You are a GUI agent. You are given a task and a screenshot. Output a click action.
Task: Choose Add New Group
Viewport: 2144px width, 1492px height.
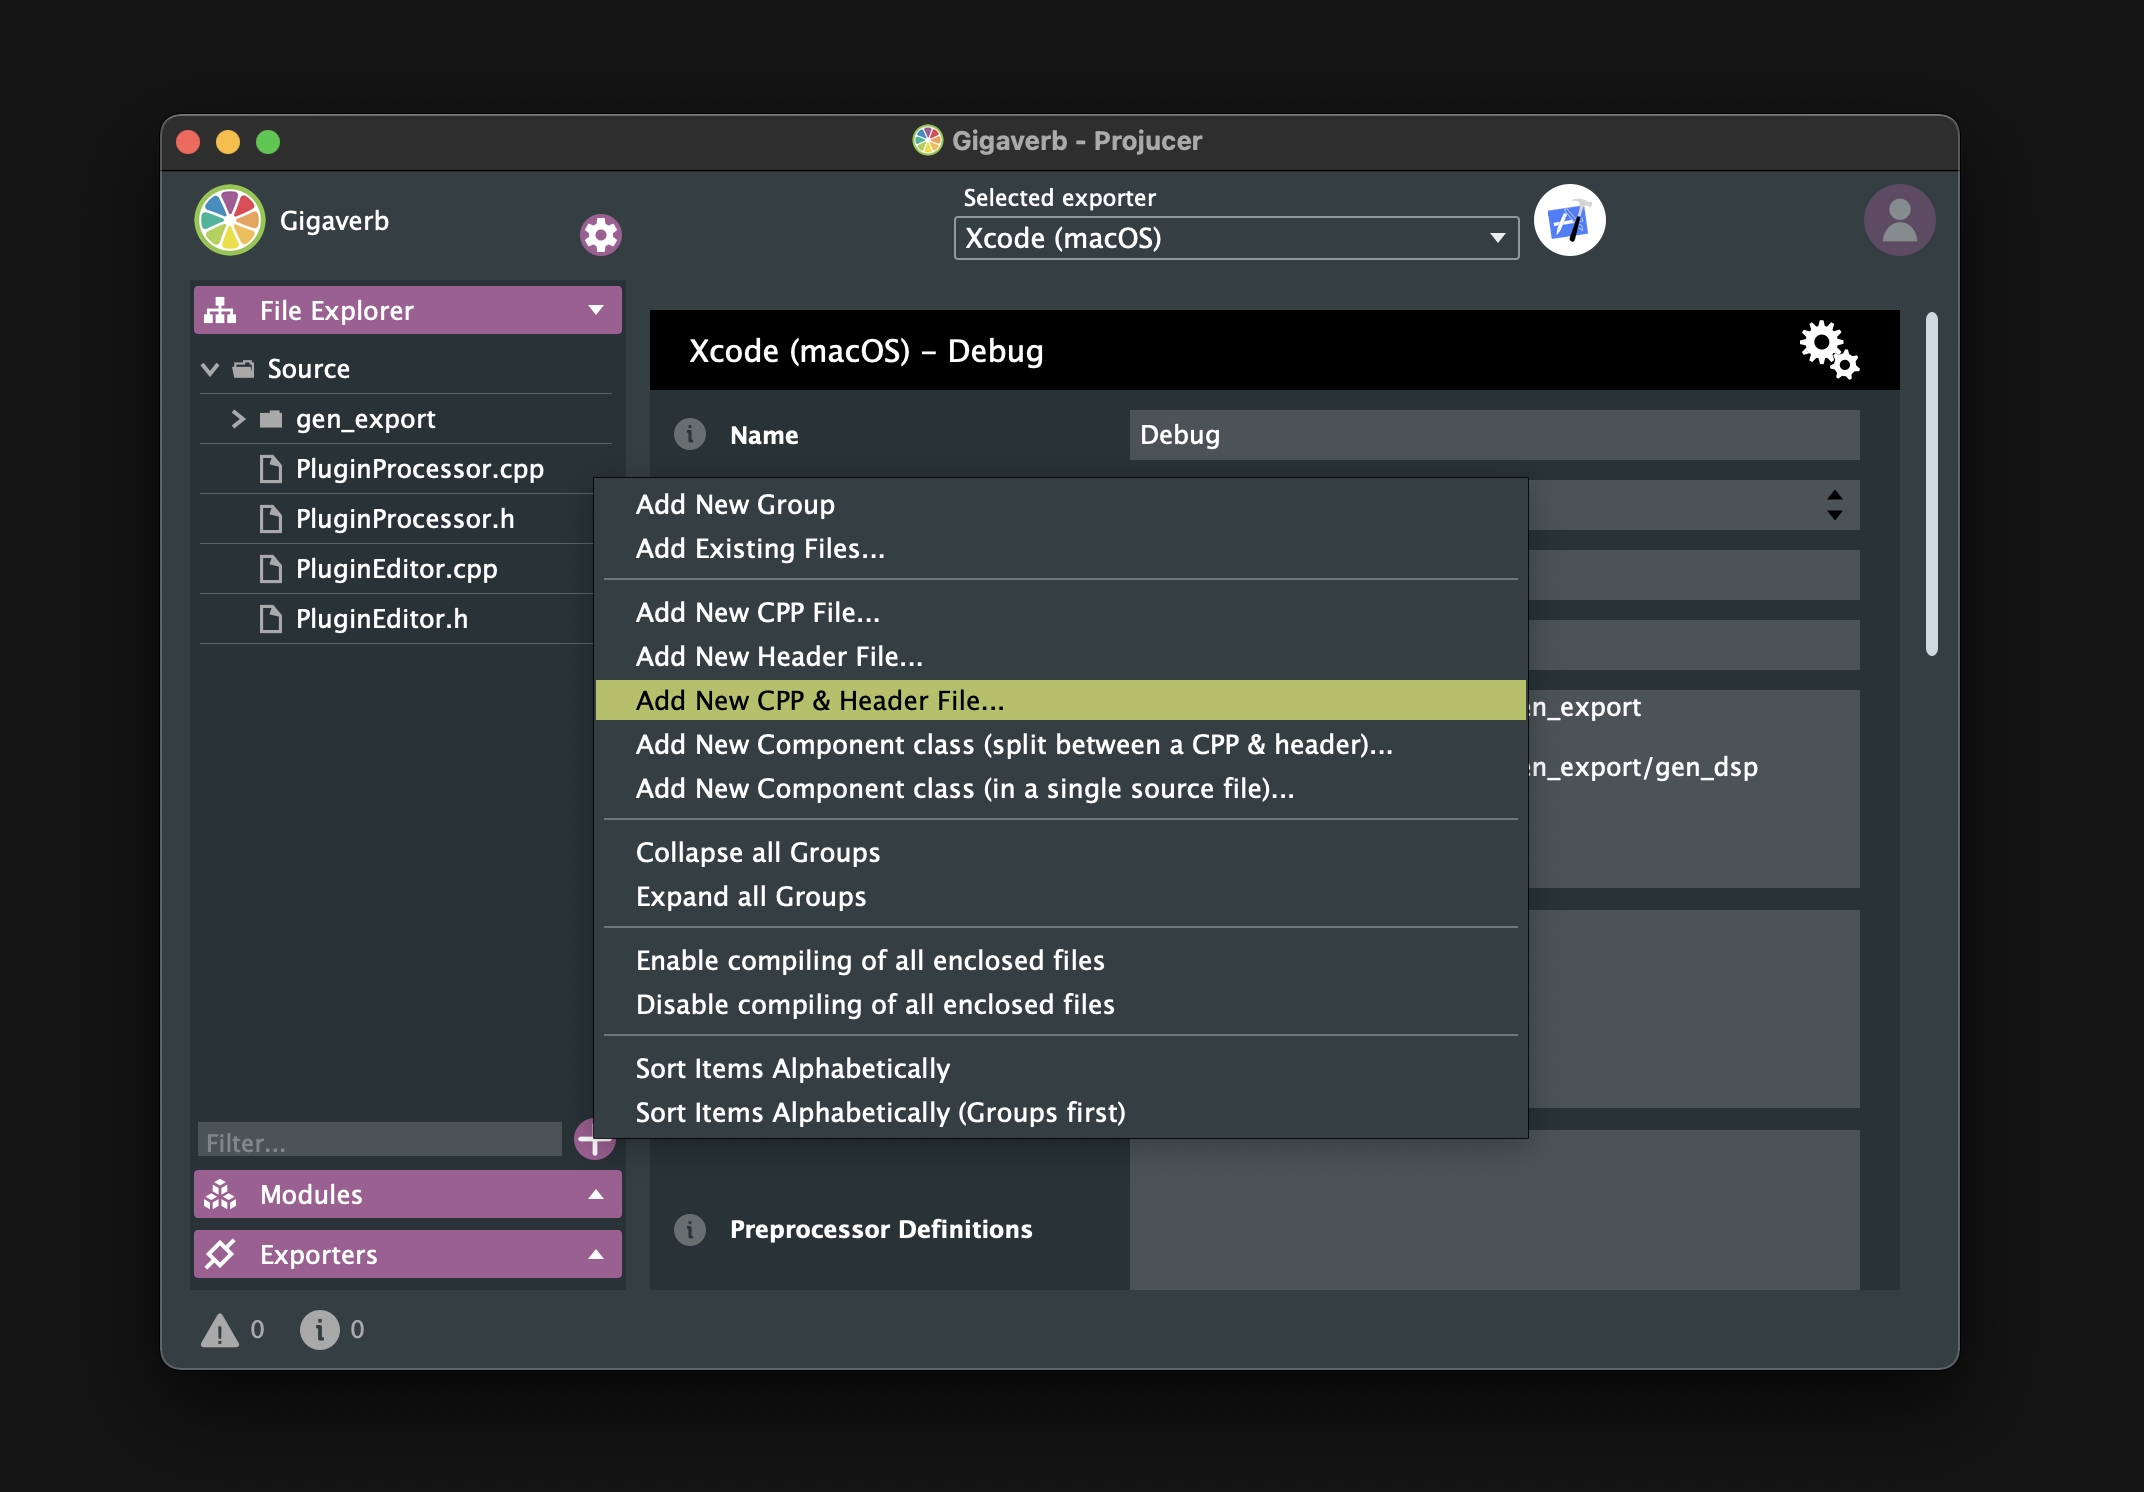[x=1060, y=504]
